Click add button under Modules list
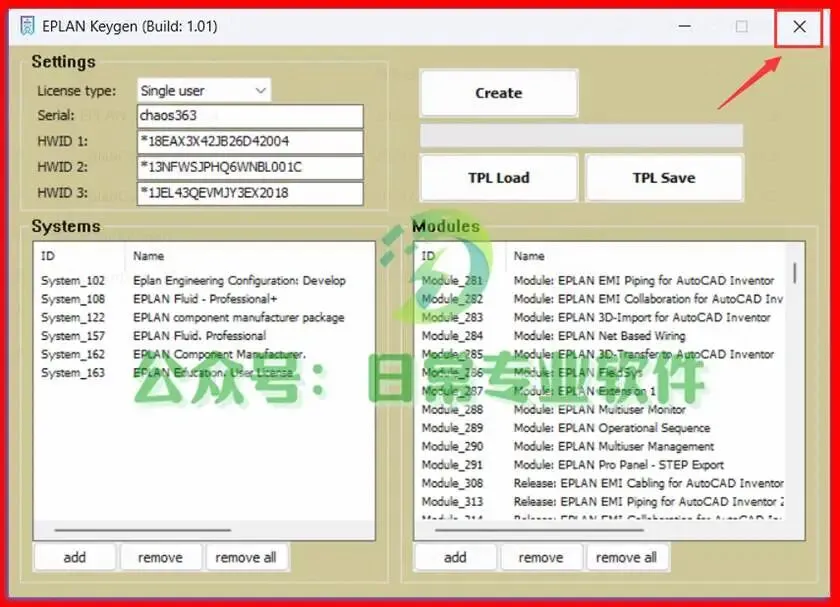 tap(455, 557)
